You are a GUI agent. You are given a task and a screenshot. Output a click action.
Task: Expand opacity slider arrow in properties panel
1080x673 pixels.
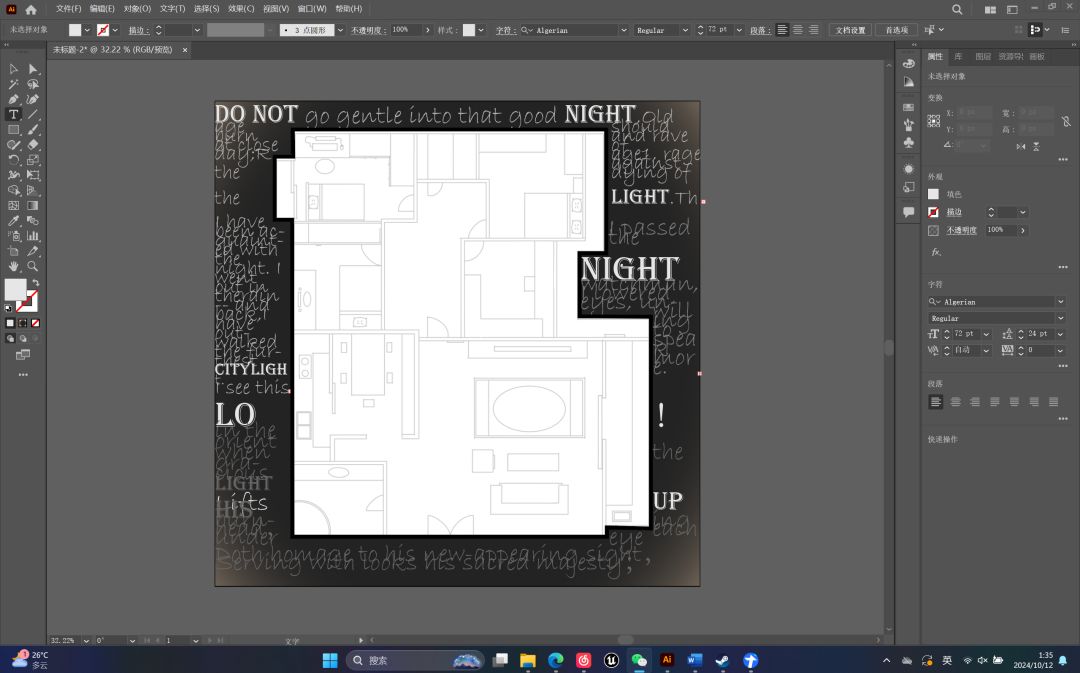[x=1023, y=230]
